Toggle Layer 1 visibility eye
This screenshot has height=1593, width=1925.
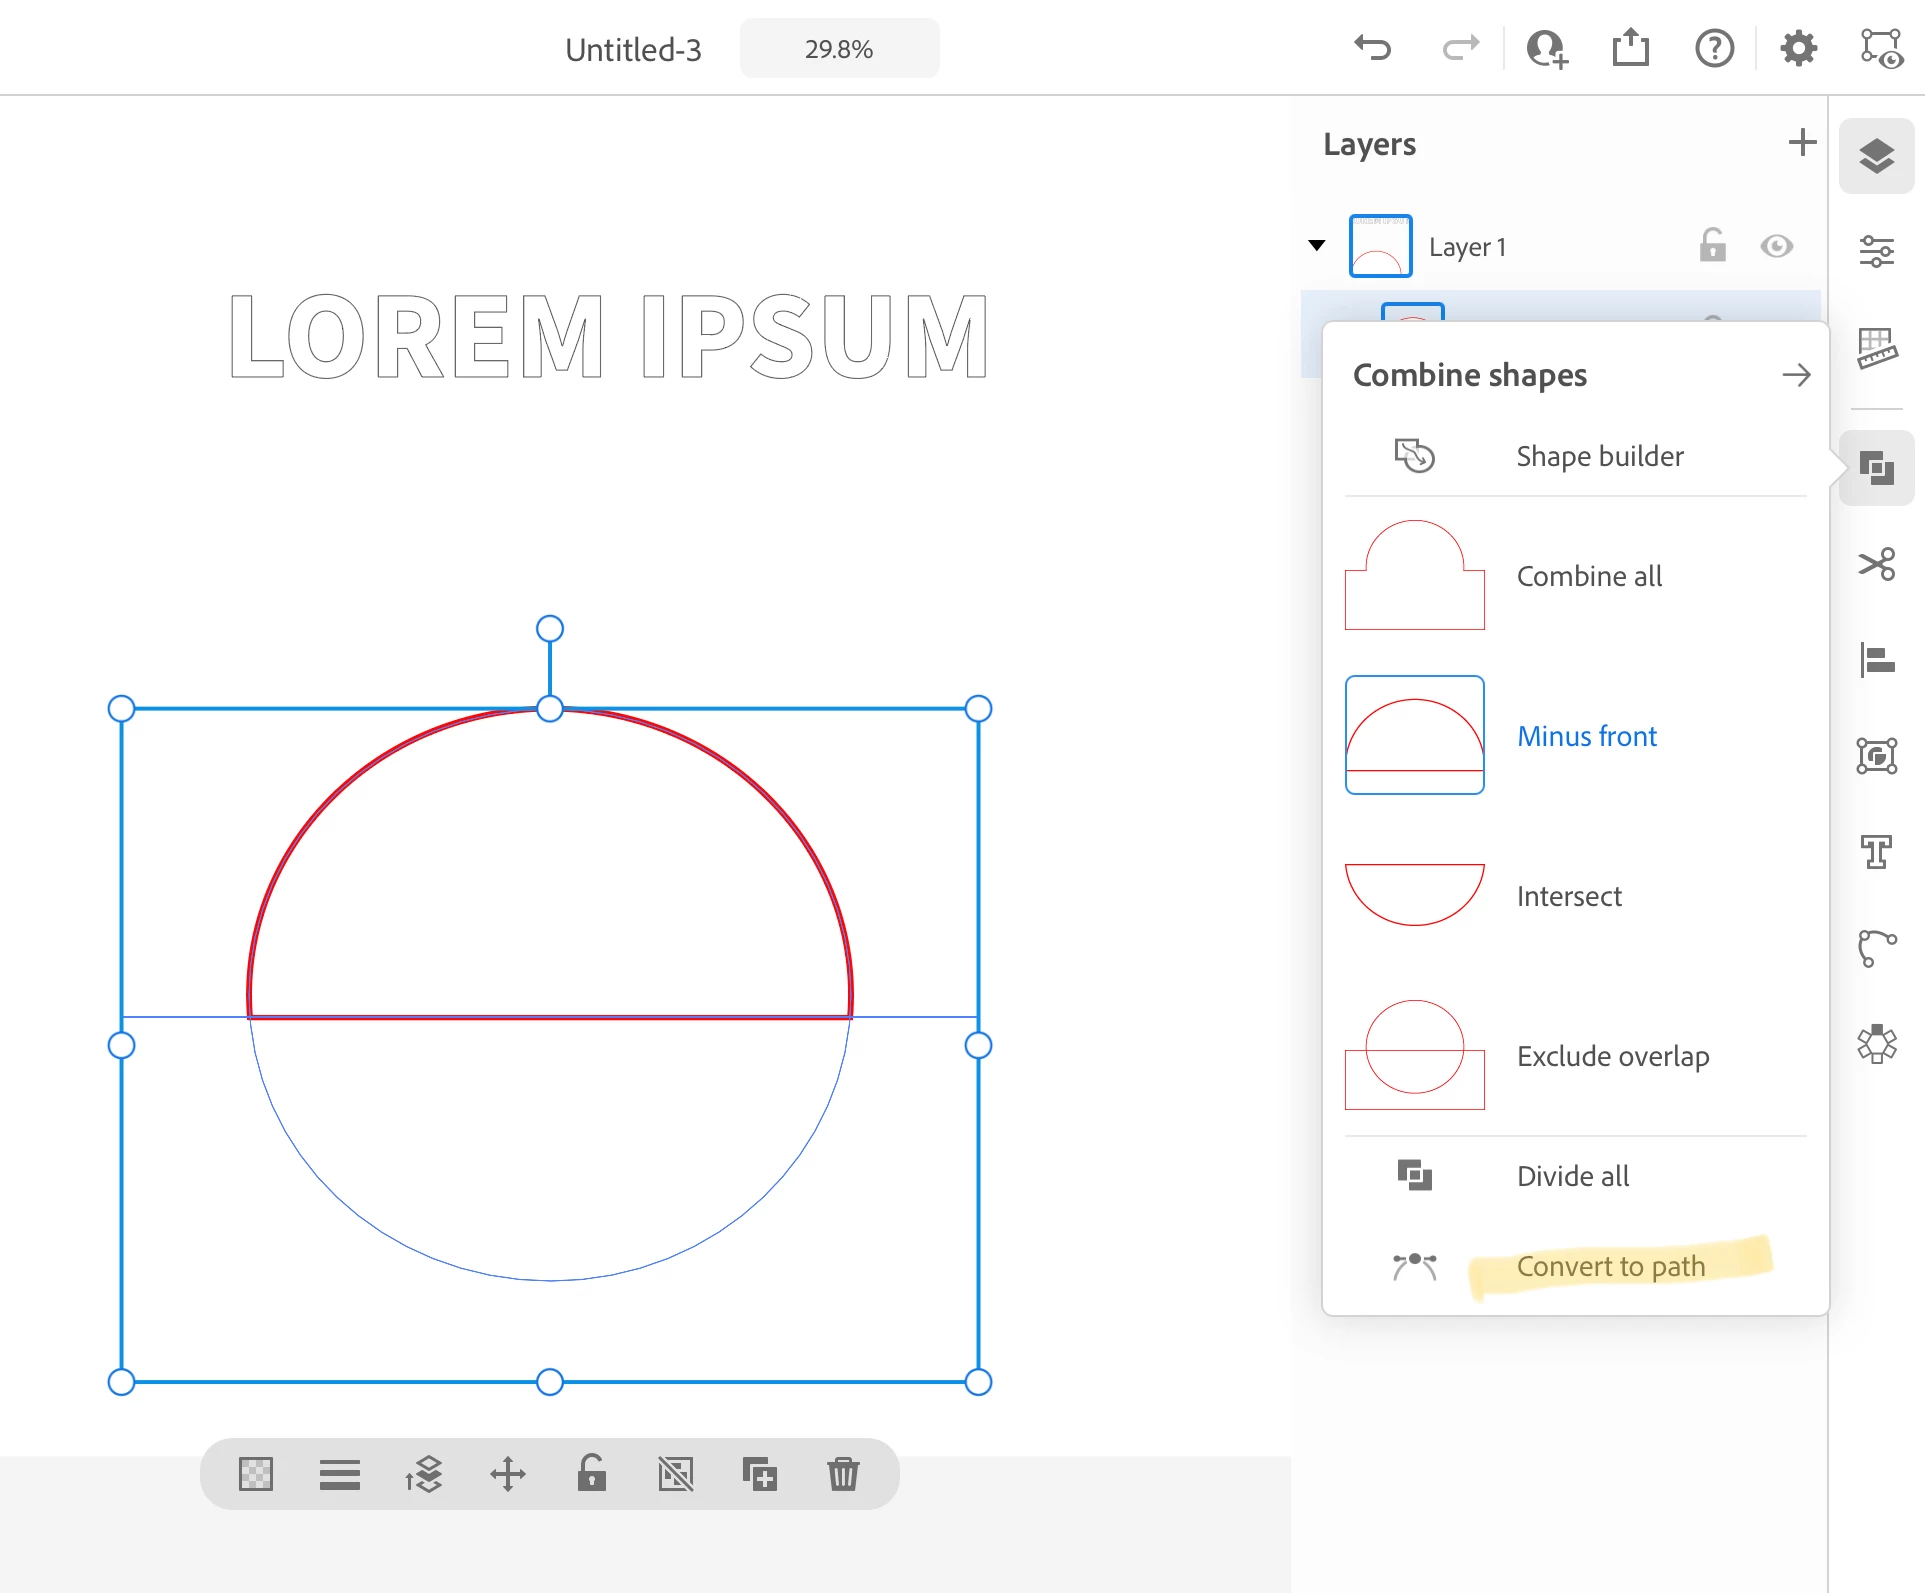tap(1776, 246)
